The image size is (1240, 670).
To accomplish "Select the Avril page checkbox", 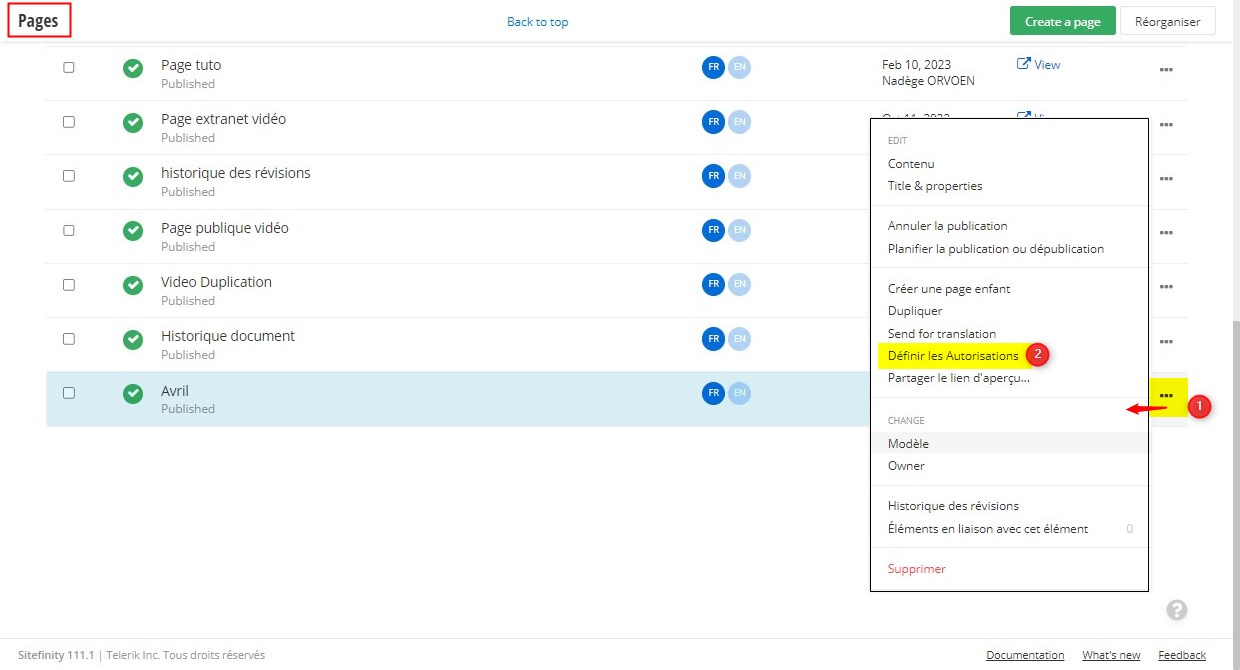I will (x=69, y=393).
